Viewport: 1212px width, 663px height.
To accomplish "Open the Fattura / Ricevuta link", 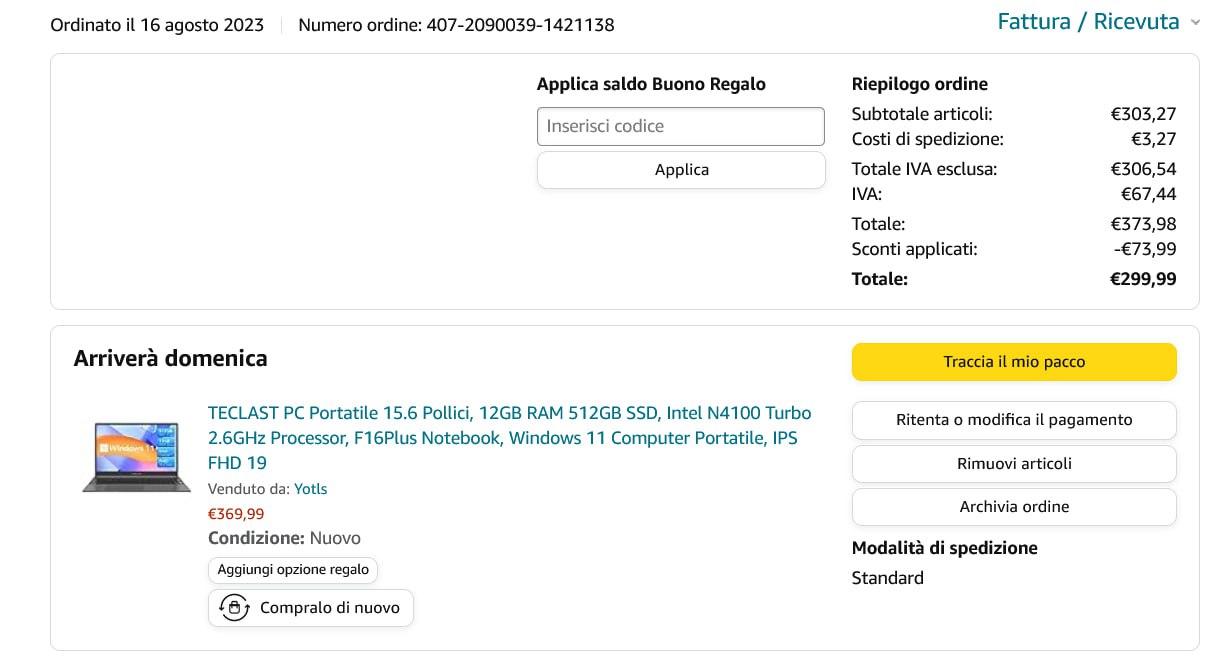I will click(x=1088, y=21).
